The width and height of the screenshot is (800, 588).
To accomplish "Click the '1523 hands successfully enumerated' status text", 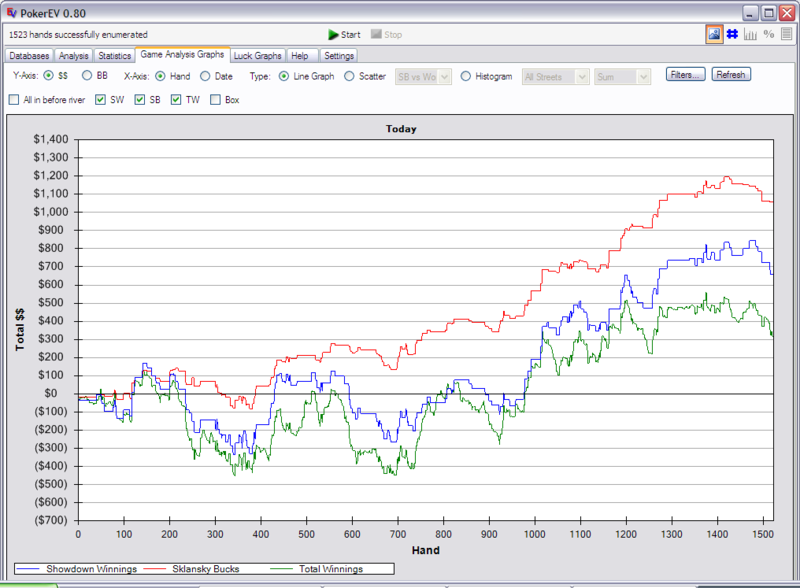I will tap(78, 34).
